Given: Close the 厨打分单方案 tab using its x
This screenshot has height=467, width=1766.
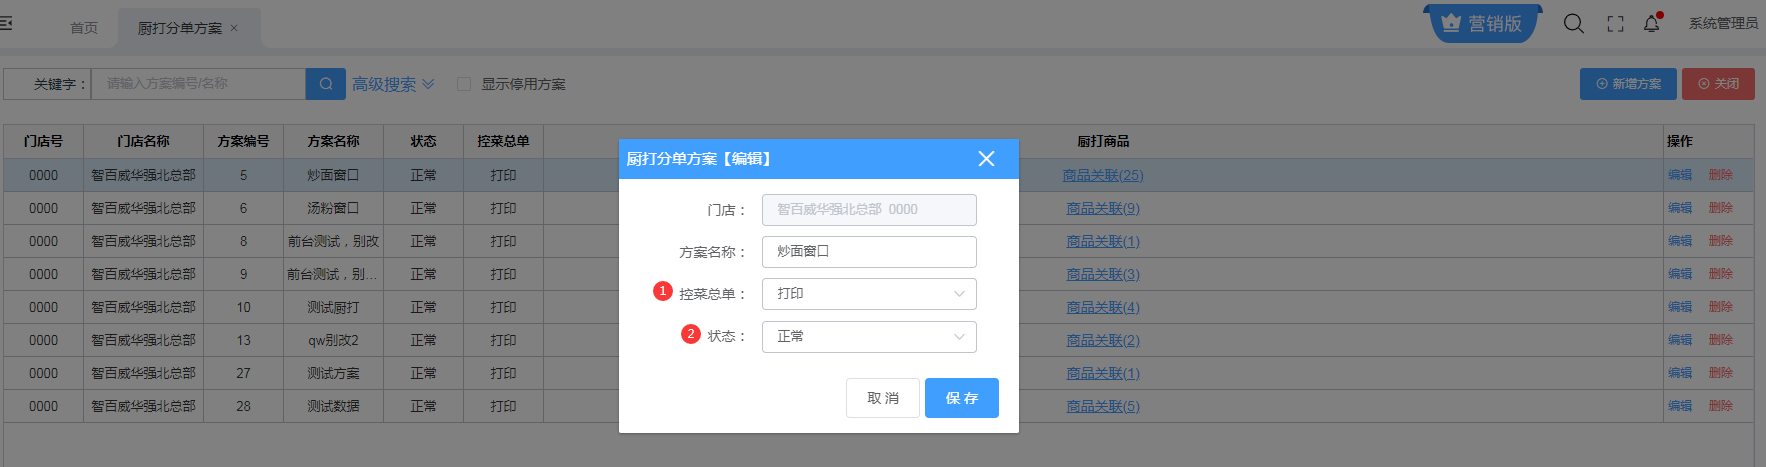Looking at the screenshot, I should tap(234, 28).
